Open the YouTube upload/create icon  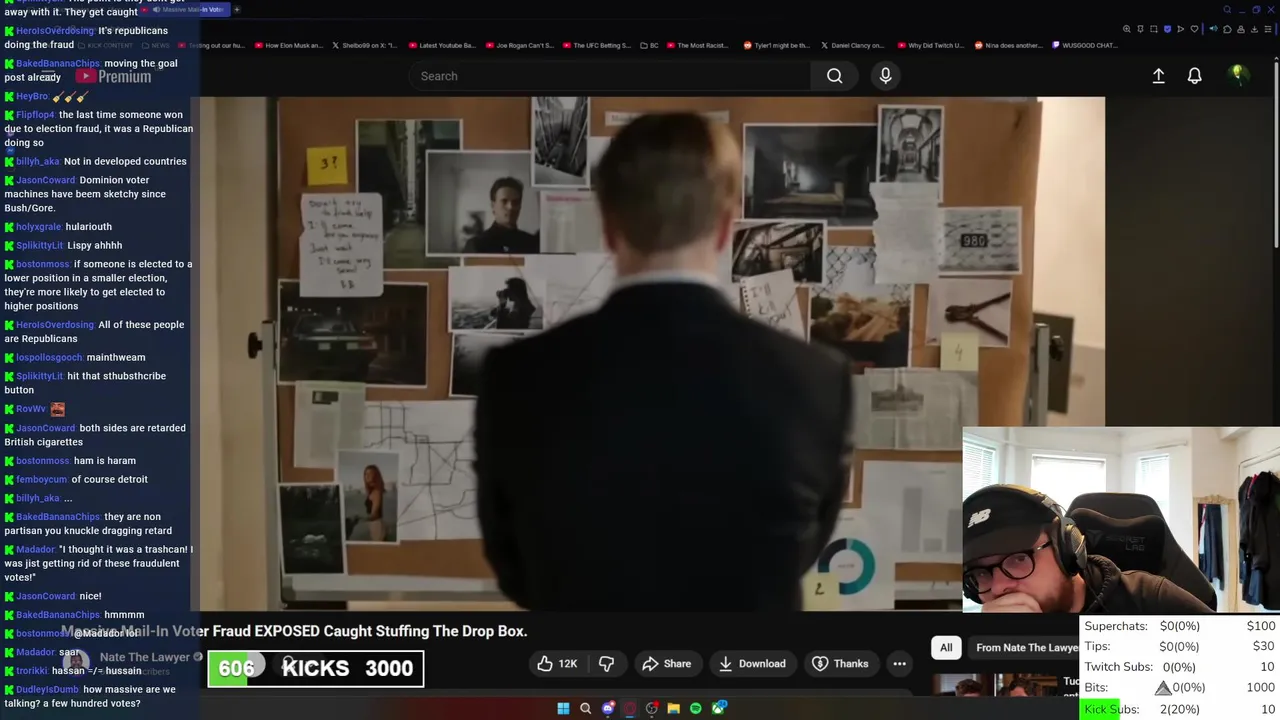tap(1158, 76)
